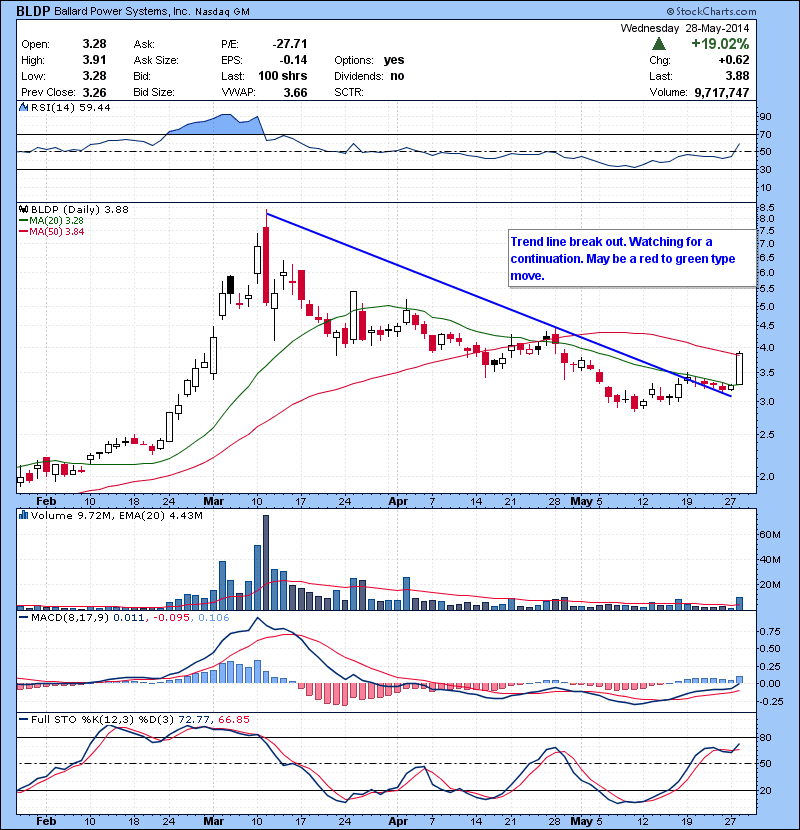Screen dimensions: 800x830
Task: Click the SCTR label
Action: (349, 92)
